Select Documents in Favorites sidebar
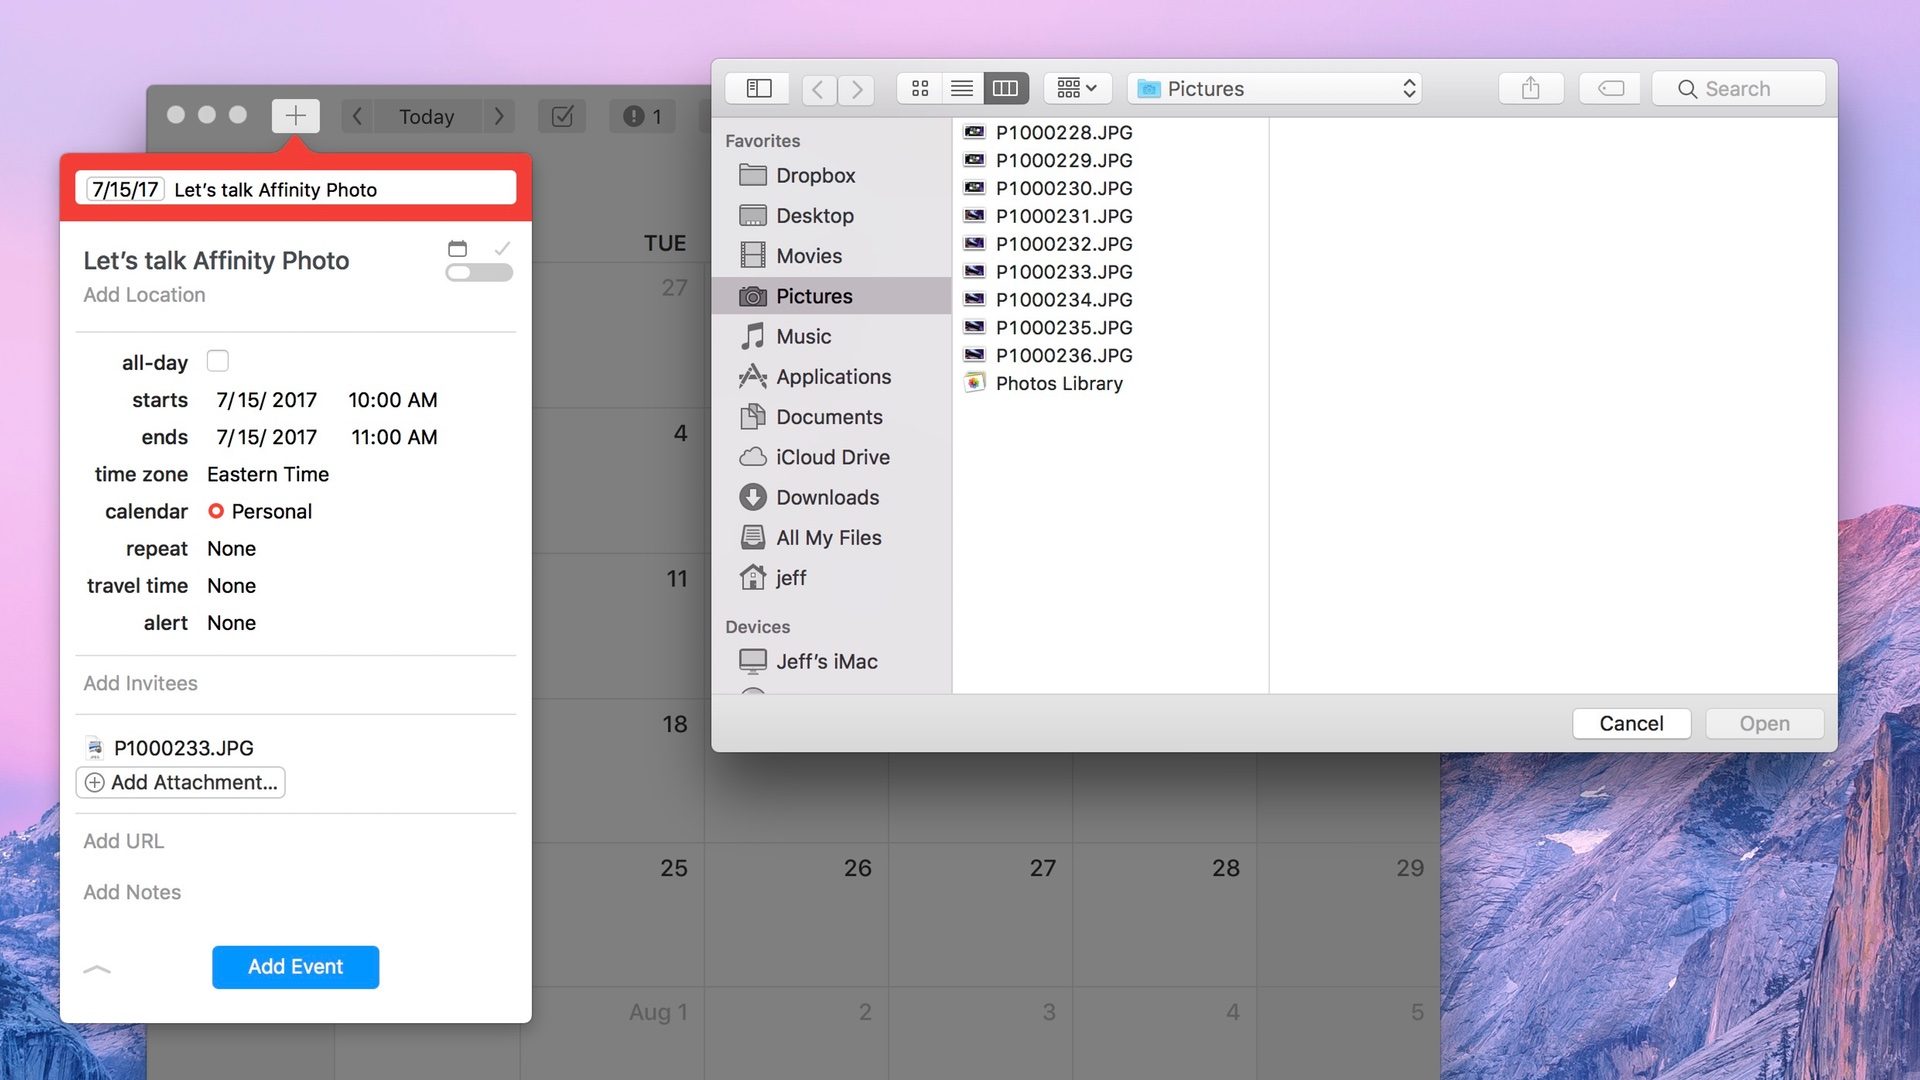The height and width of the screenshot is (1080, 1920). point(831,417)
